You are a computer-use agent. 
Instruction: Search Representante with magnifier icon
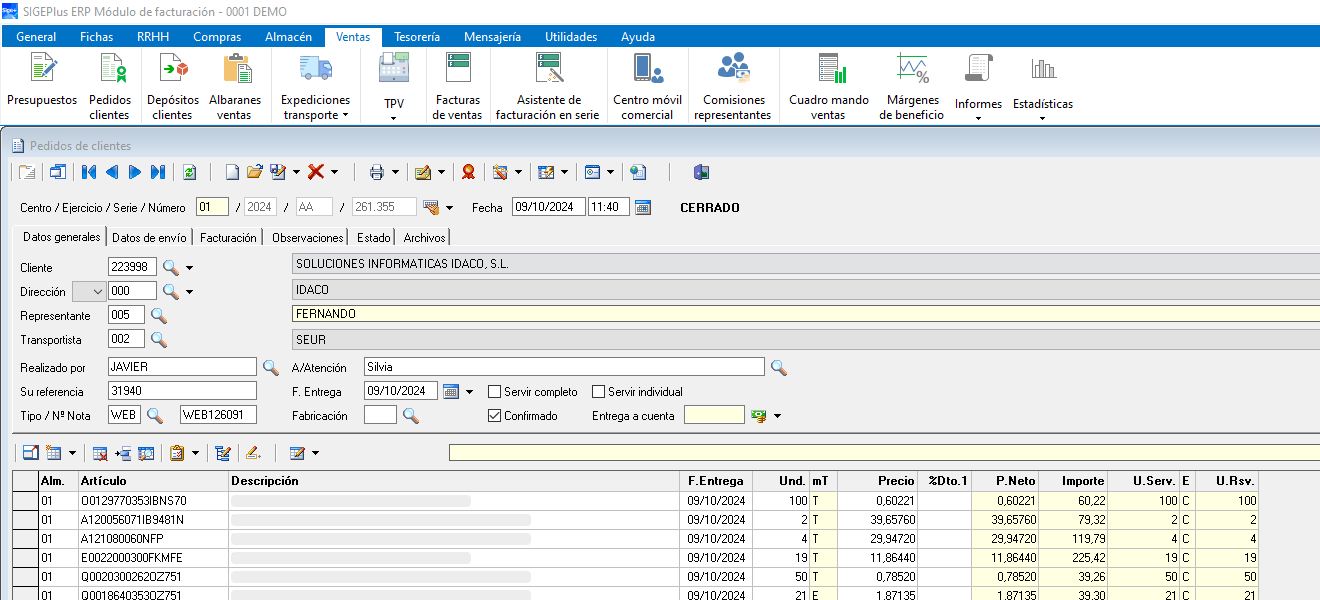[x=158, y=316]
